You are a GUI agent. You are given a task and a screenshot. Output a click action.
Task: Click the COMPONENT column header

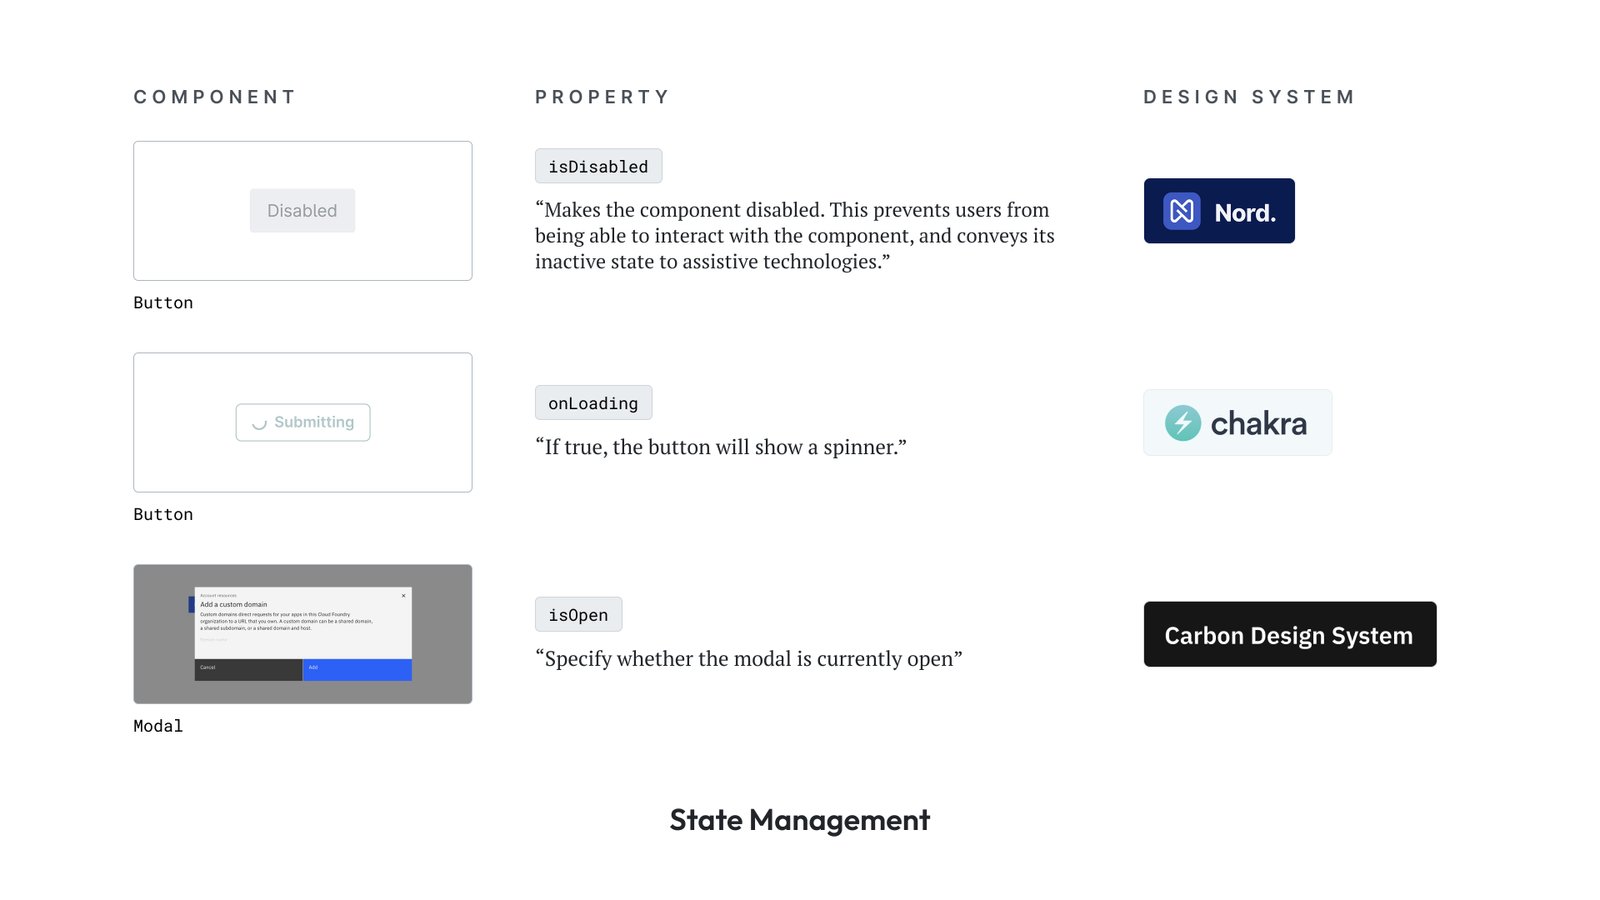point(215,97)
